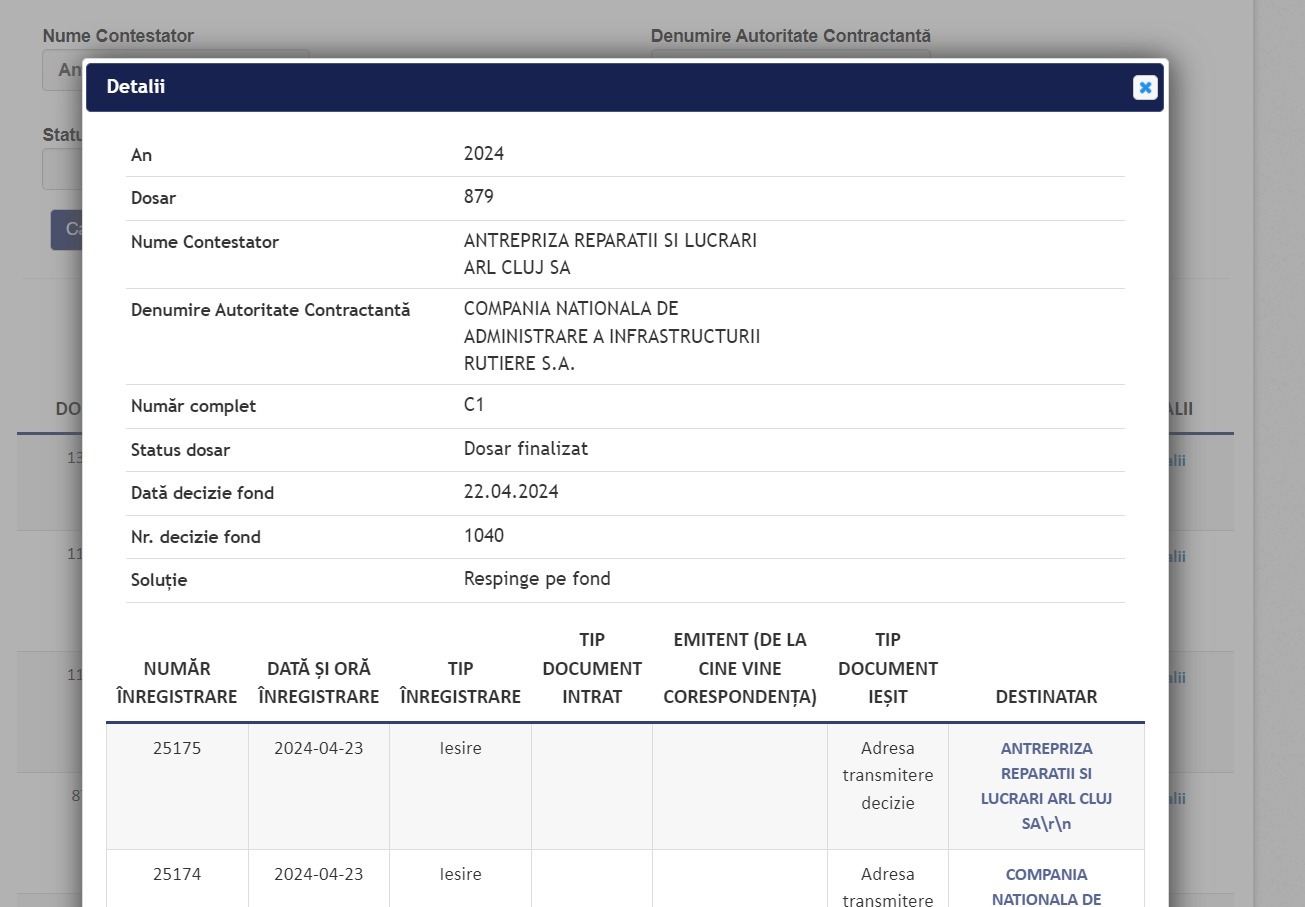Select the Număr complet value C1
The image size is (1305, 907).
pyautogui.click(x=474, y=405)
